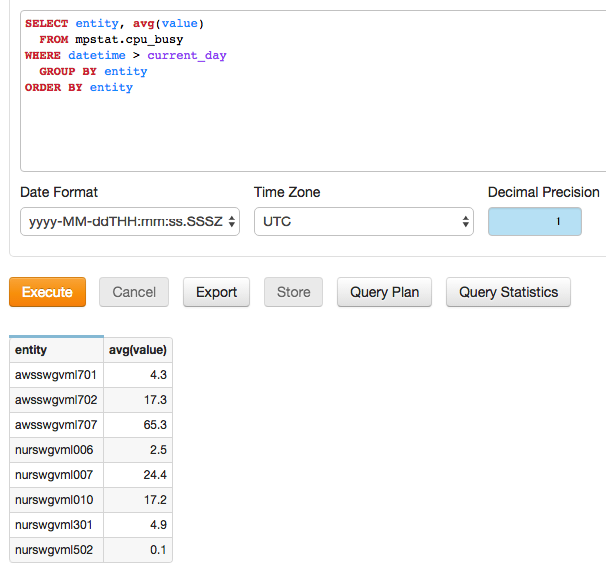Select cell nurswgvml010
This screenshot has height=575, width=606.
(x=56, y=500)
